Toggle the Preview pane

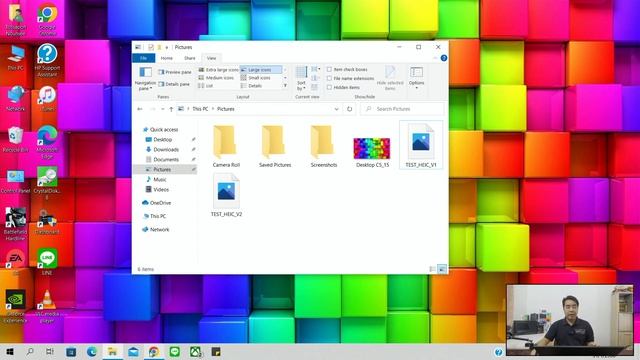[175, 72]
